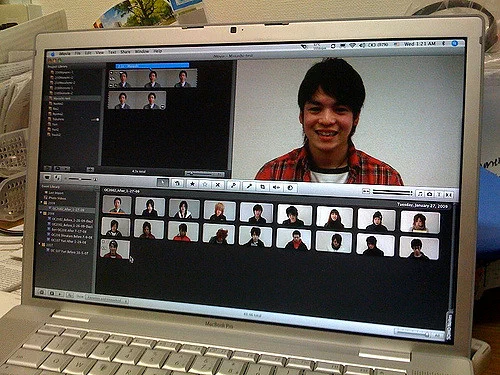Open the keyword key tool
This screenshot has width=500, height=375.
pyautogui.click(x=233, y=185)
